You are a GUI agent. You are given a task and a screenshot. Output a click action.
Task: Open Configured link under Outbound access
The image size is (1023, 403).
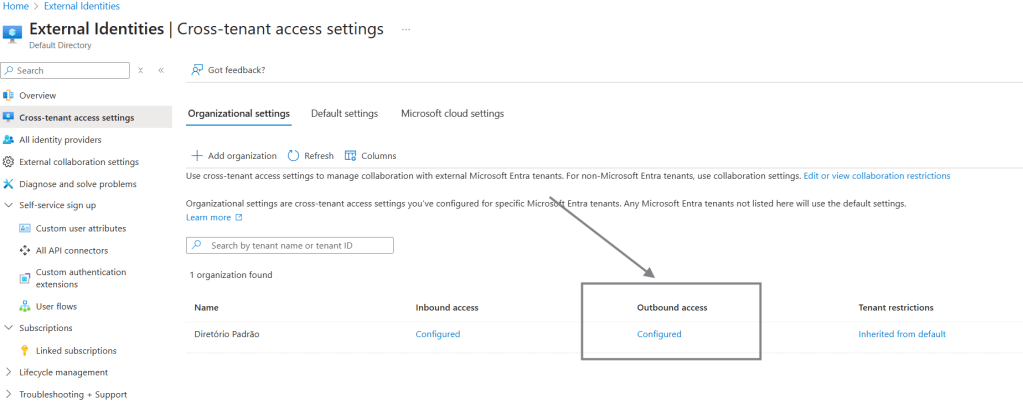[x=659, y=334]
